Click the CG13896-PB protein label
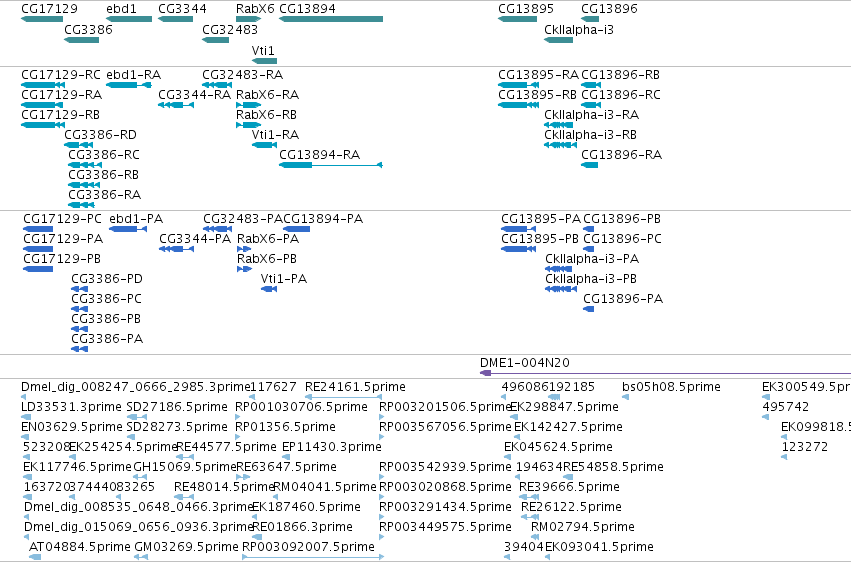The image size is (851, 562). 622,219
